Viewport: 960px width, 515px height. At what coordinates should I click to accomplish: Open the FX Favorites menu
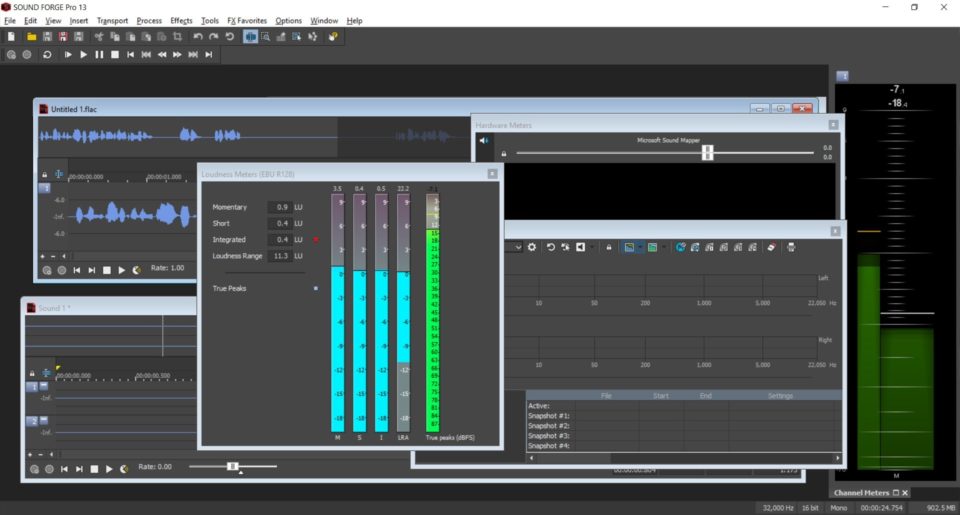point(247,21)
